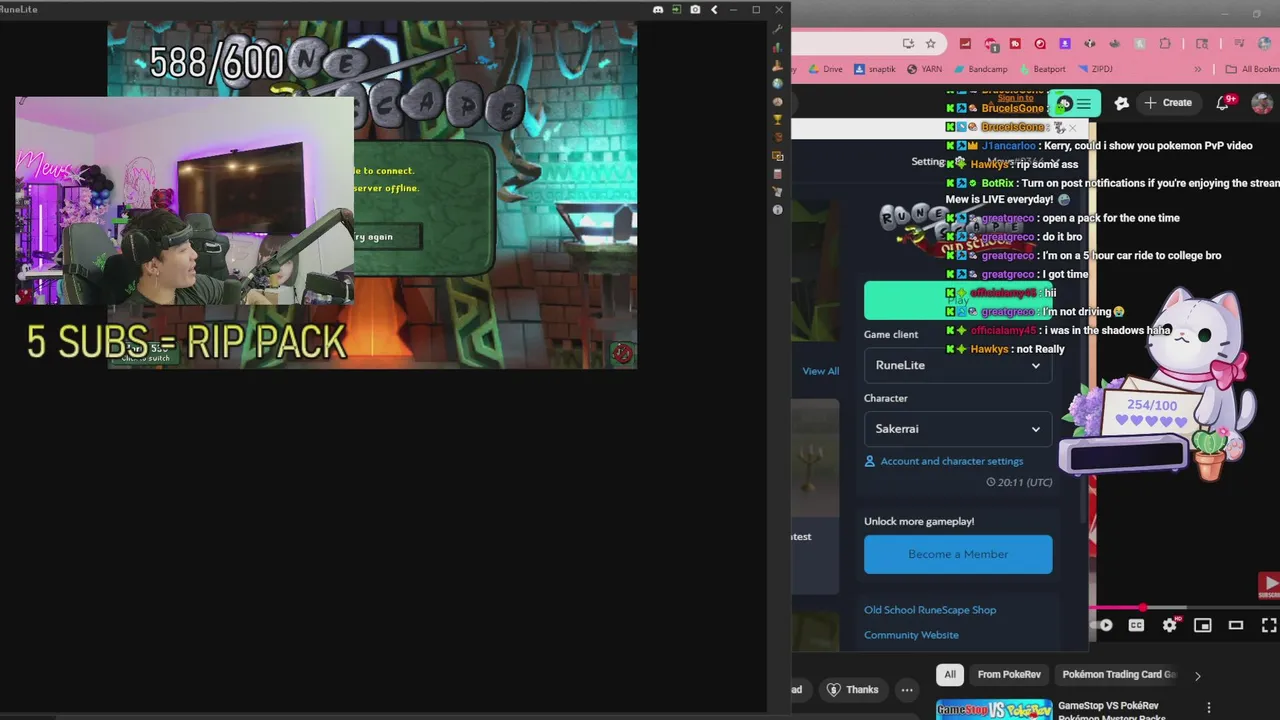Click the View All link

pos(820,371)
